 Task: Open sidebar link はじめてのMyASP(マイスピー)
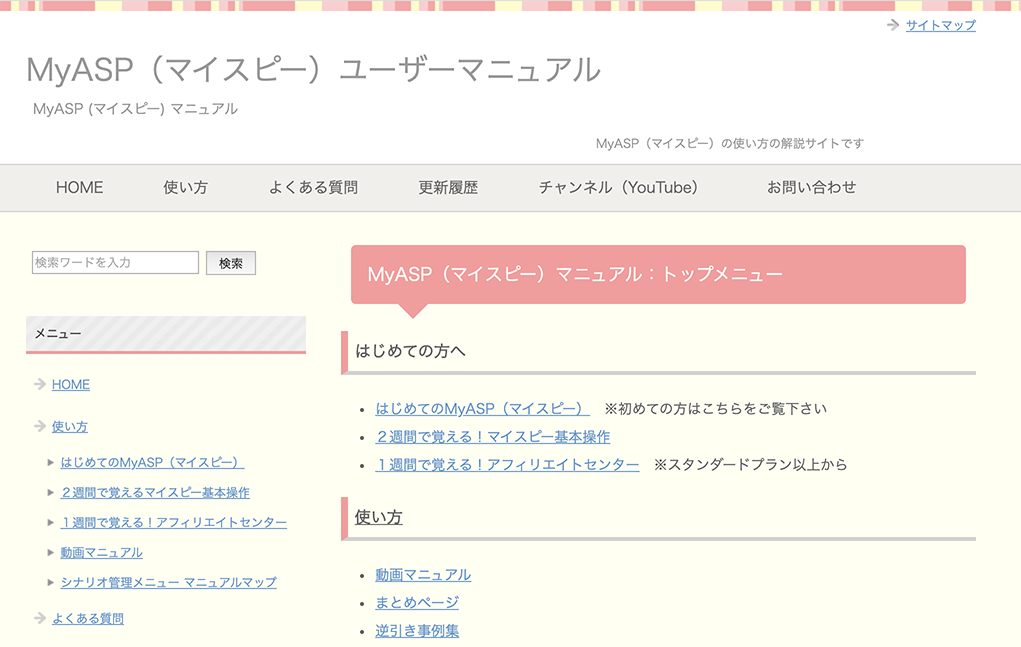click(x=152, y=463)
